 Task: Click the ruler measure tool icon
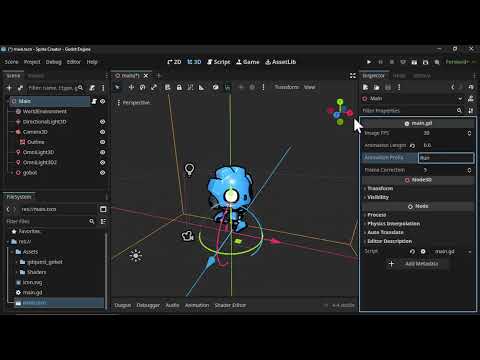(x=202, y=87)
